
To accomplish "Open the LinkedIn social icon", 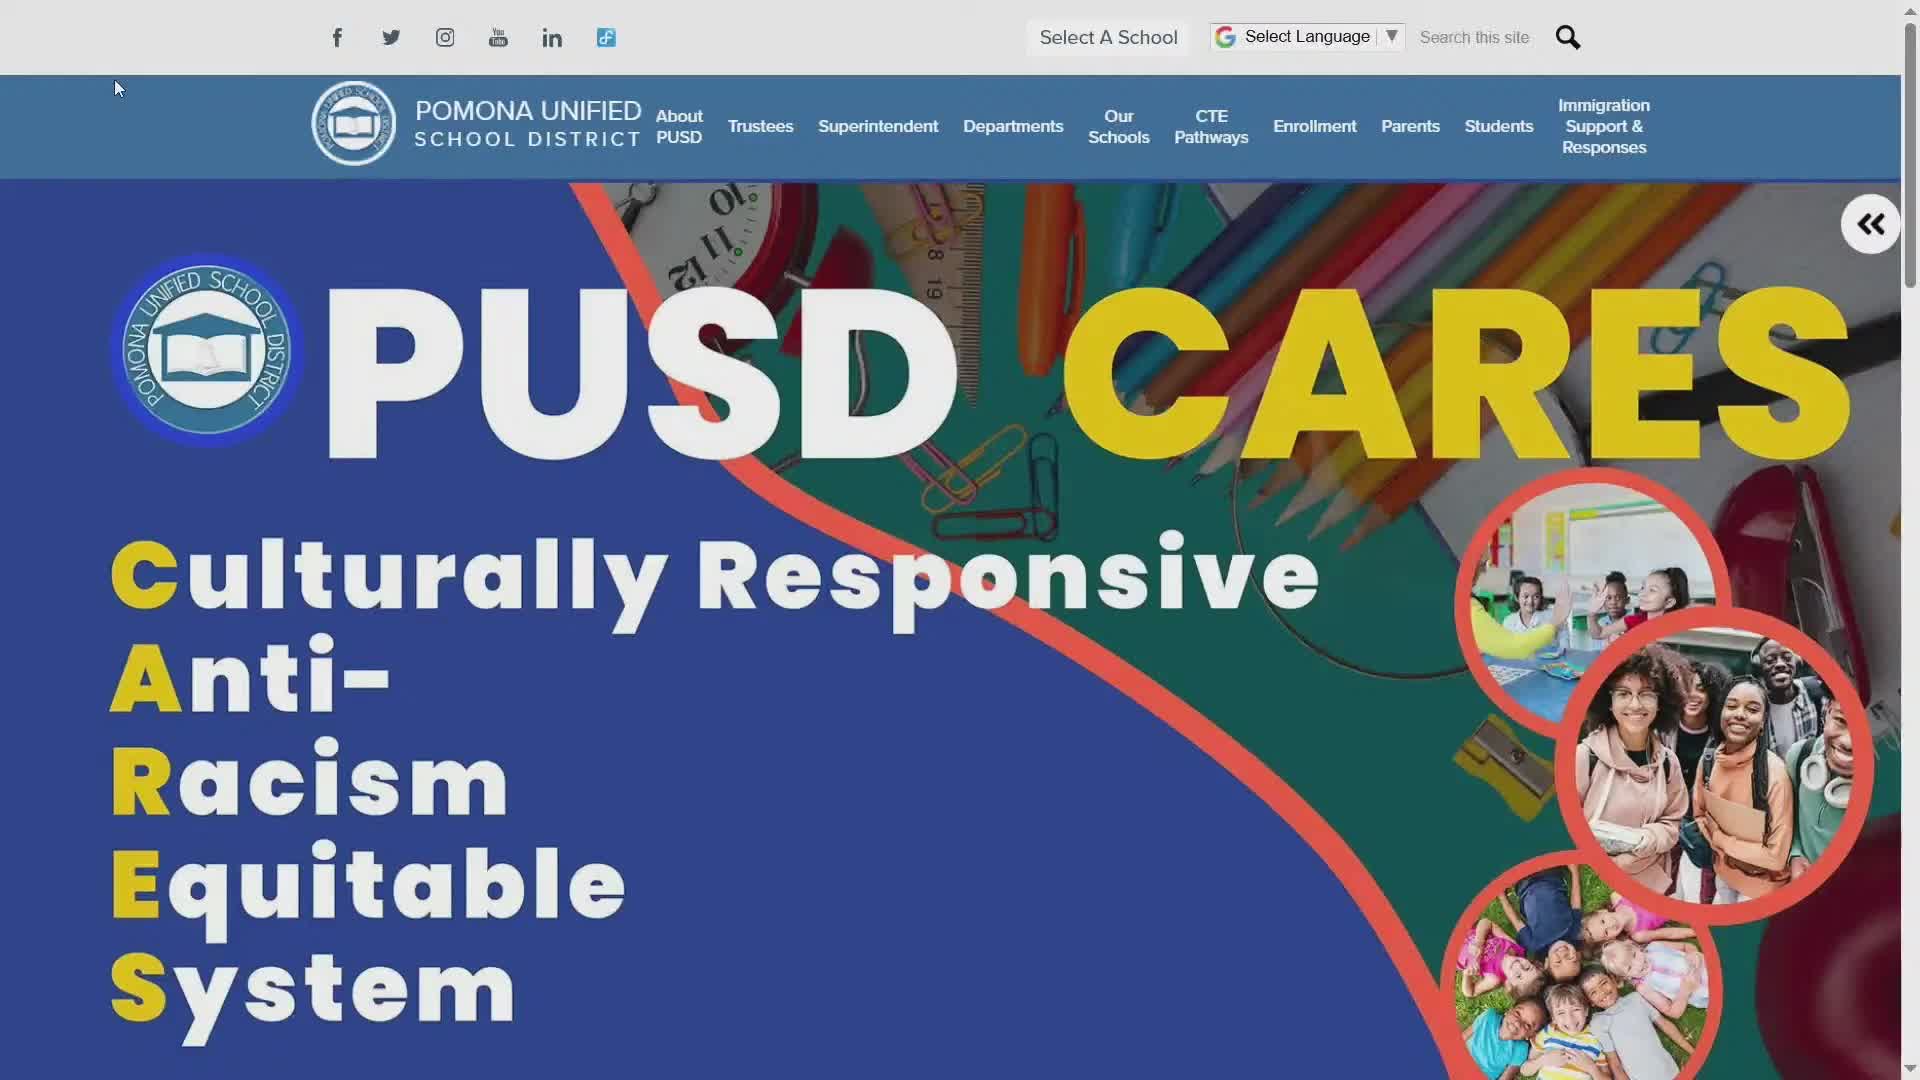I will pos(552,38).
